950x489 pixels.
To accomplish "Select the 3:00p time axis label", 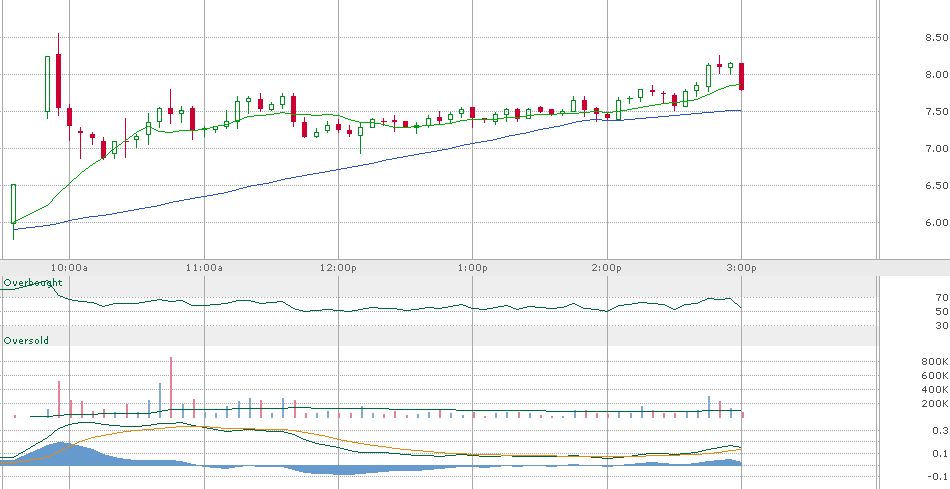I will [x=742, y=268].
